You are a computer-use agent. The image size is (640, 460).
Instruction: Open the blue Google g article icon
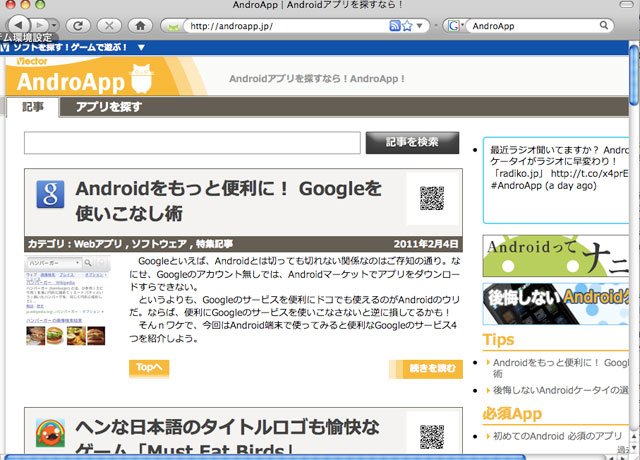[x=50, y=194]
